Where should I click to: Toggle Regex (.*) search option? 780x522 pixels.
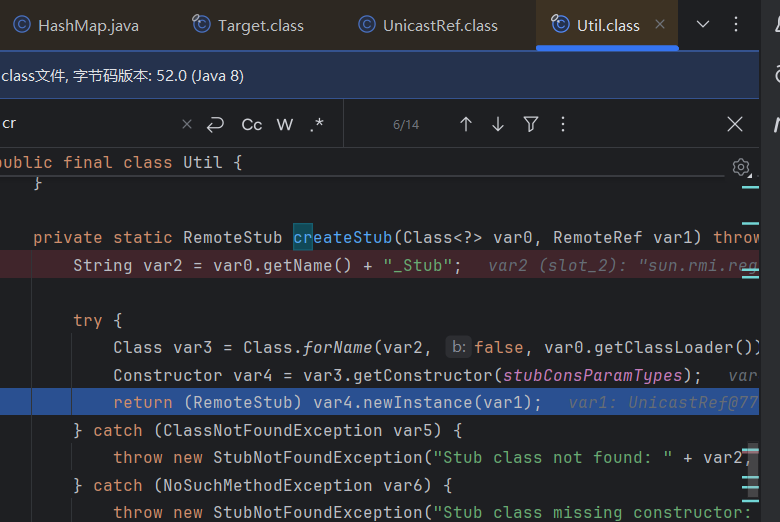click(x=317, y=124)
